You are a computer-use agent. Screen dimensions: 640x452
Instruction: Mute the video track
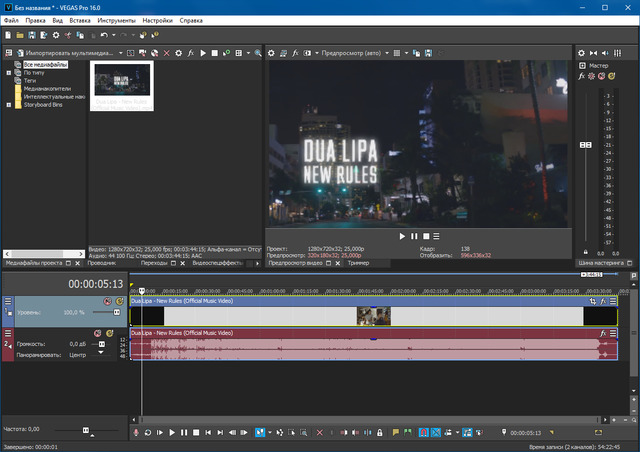click(x=107, y=301)
